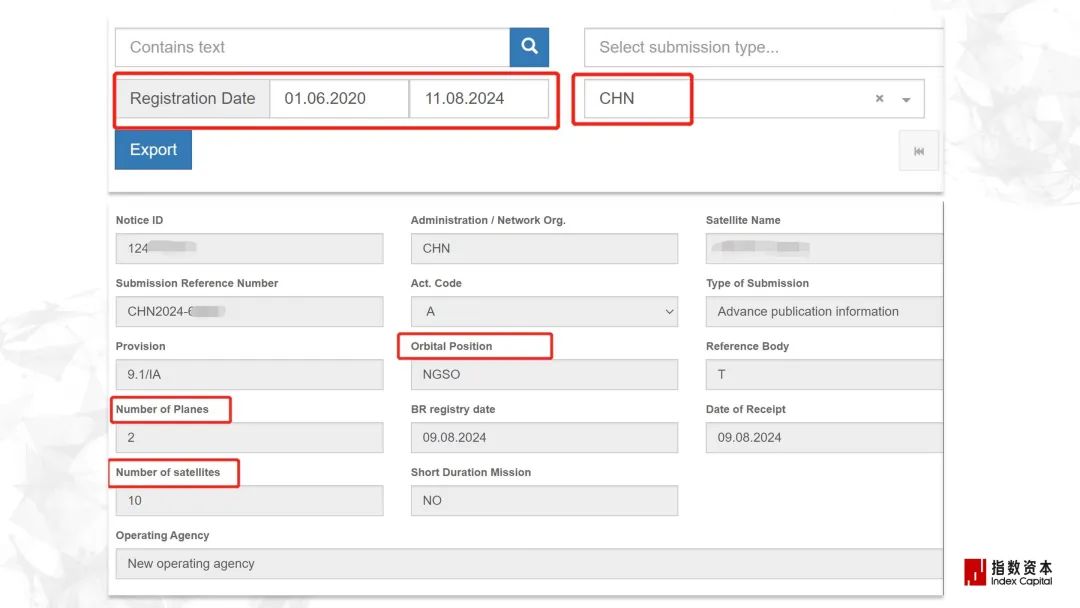
Task: Click the Submission Reference Number label
Action: [x=197, y=283]
